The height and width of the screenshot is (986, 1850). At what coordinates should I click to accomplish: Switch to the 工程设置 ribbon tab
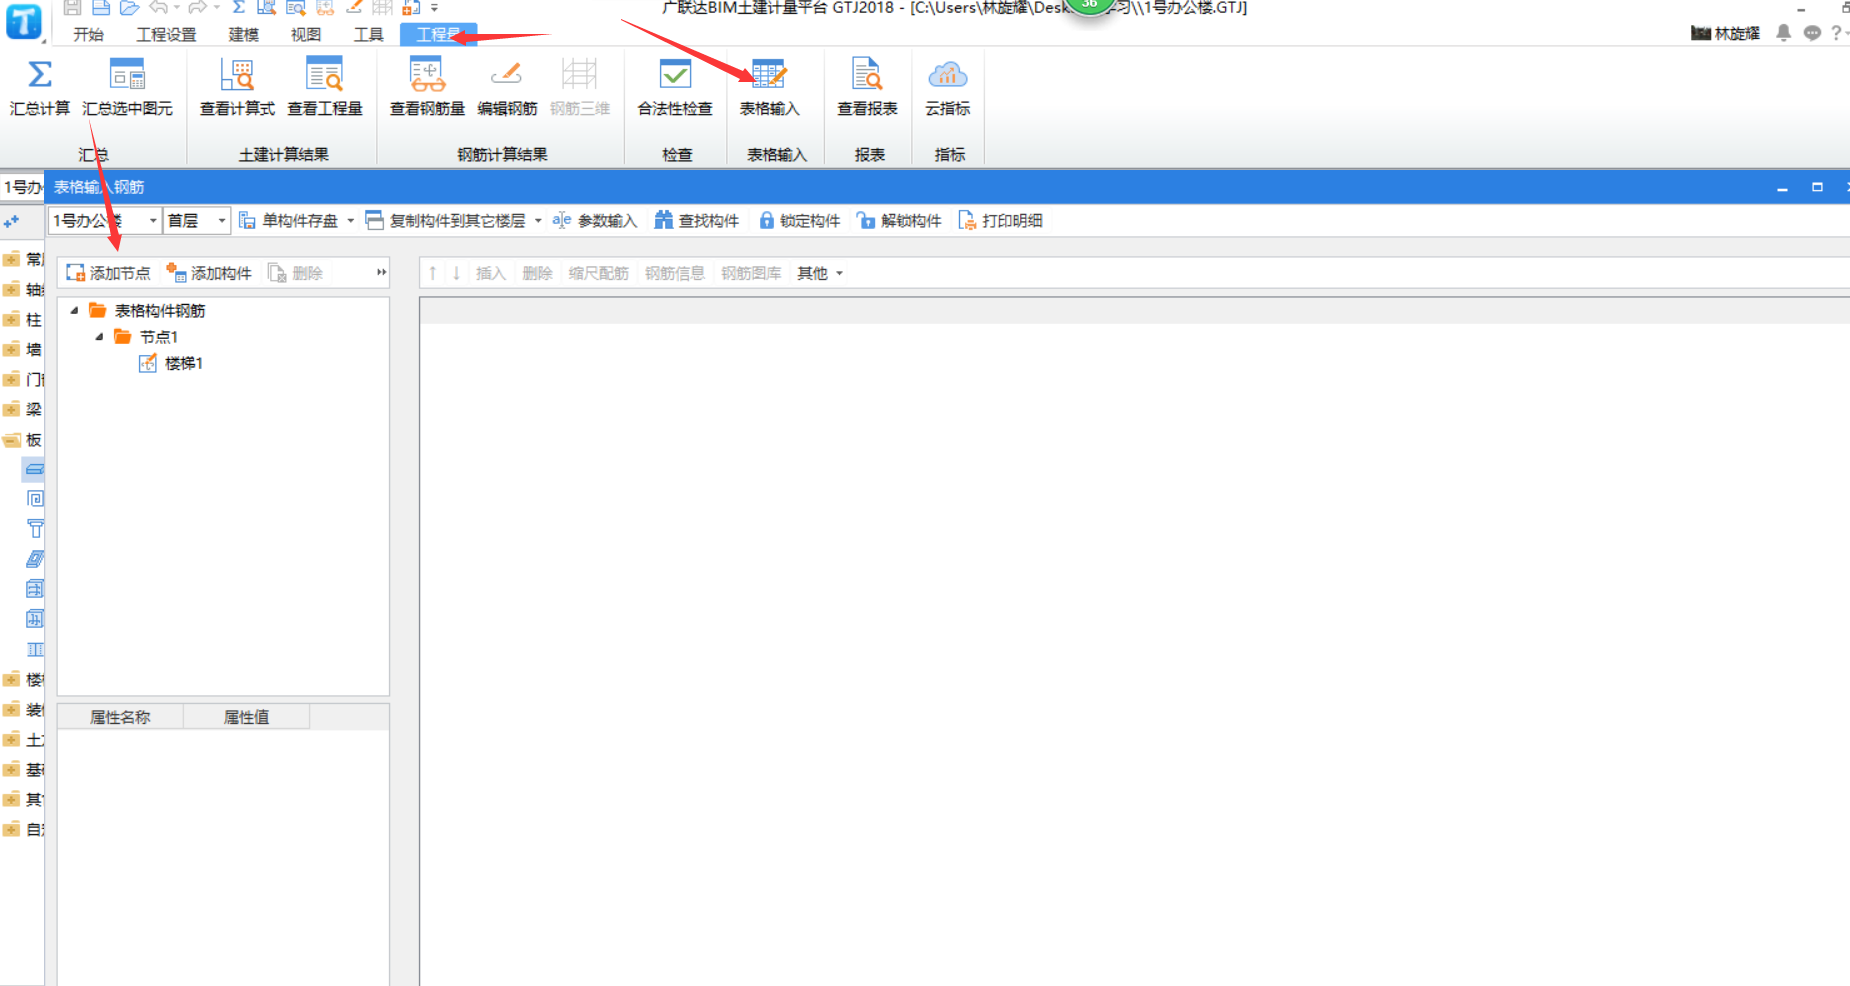[x=166, y=35]
